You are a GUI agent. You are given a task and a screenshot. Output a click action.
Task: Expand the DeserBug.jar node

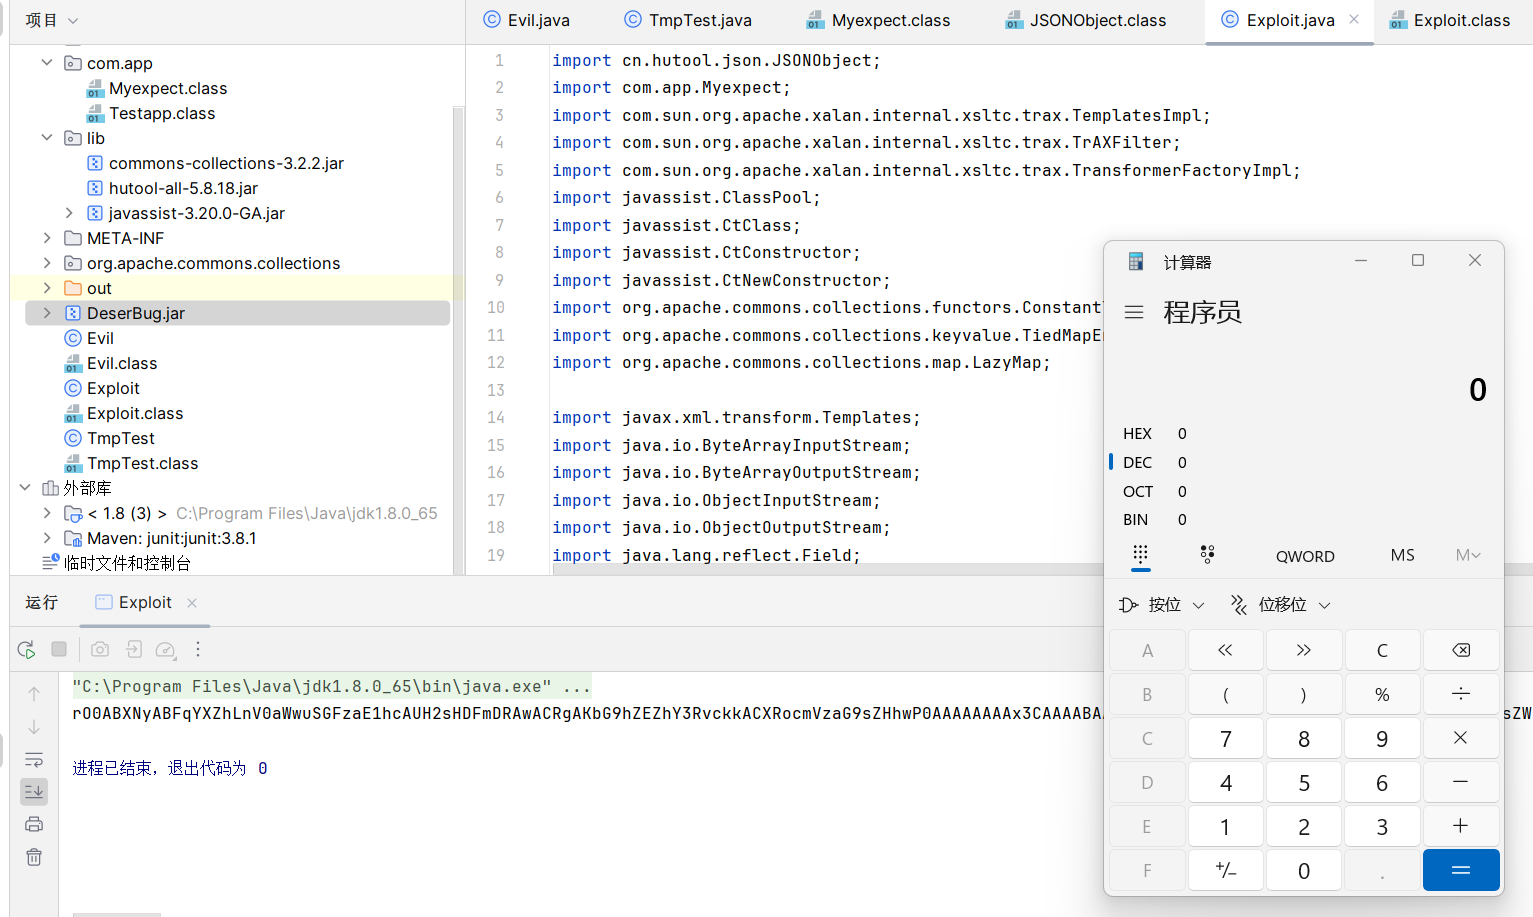point(47,312)
